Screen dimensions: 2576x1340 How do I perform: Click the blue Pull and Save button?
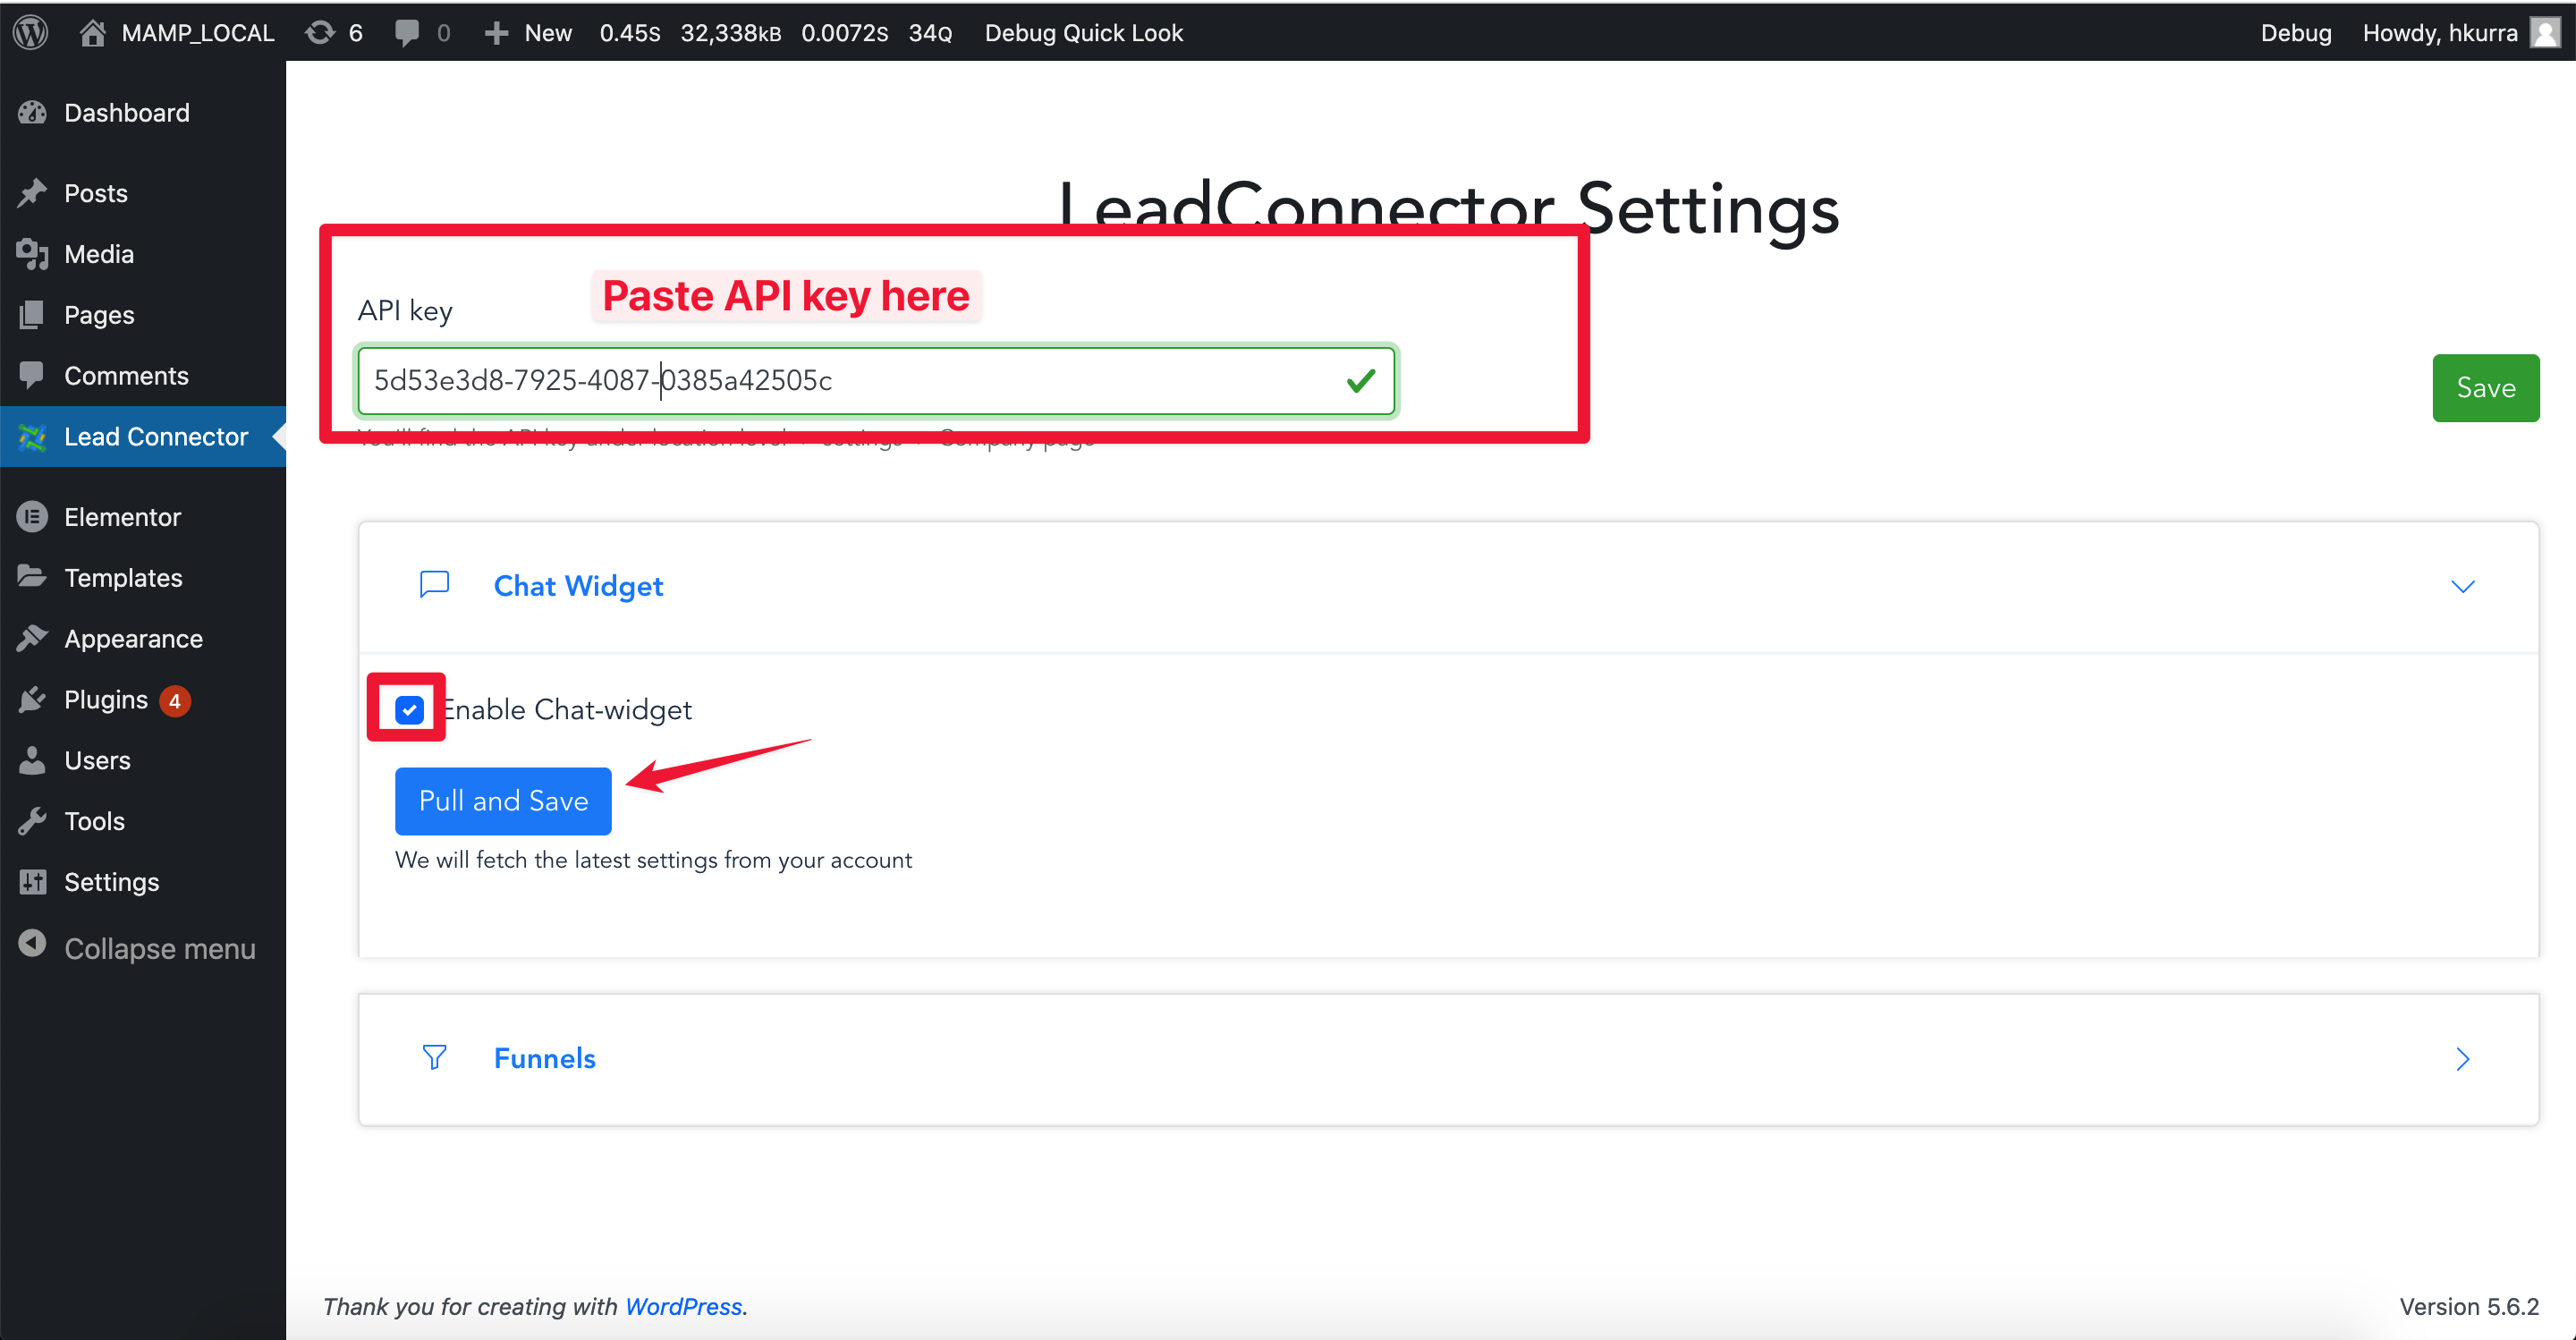[503, 800]
